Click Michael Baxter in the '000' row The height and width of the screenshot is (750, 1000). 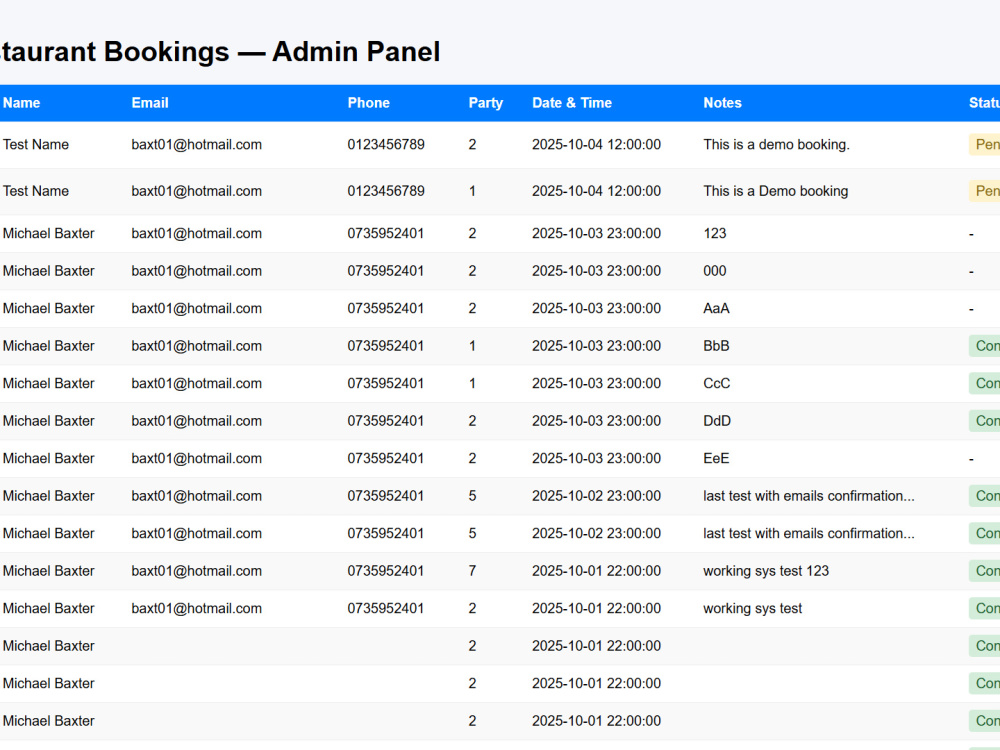(48, 271)
